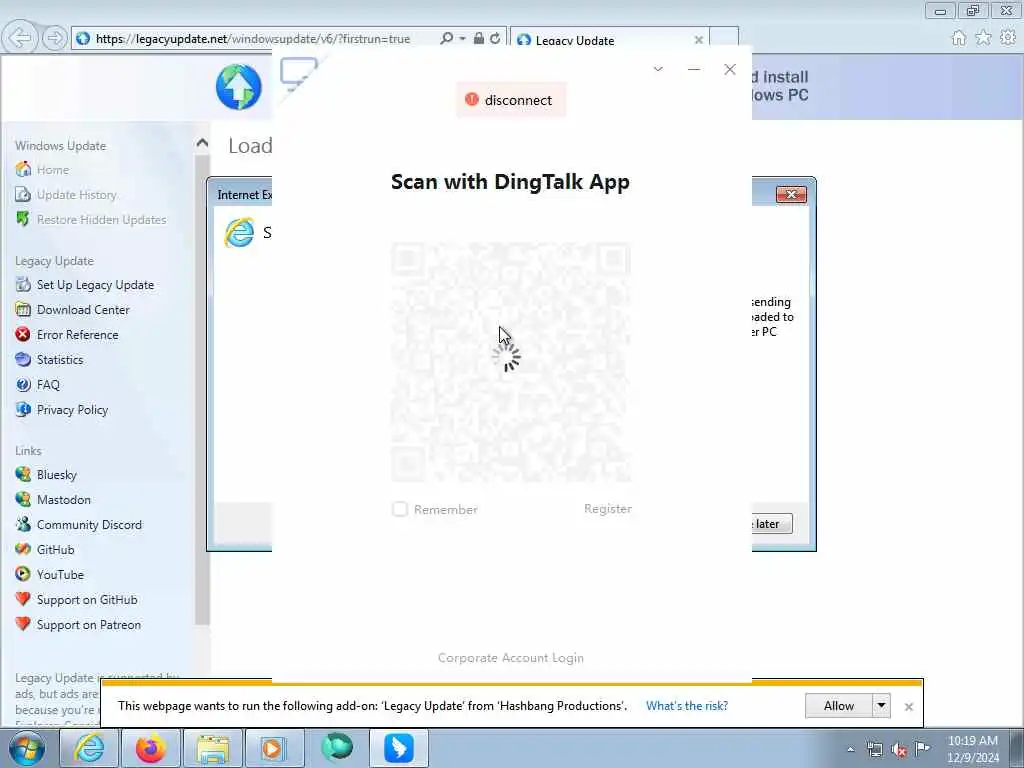Focus the legacyupdate.net address bar

pos(253,39)
